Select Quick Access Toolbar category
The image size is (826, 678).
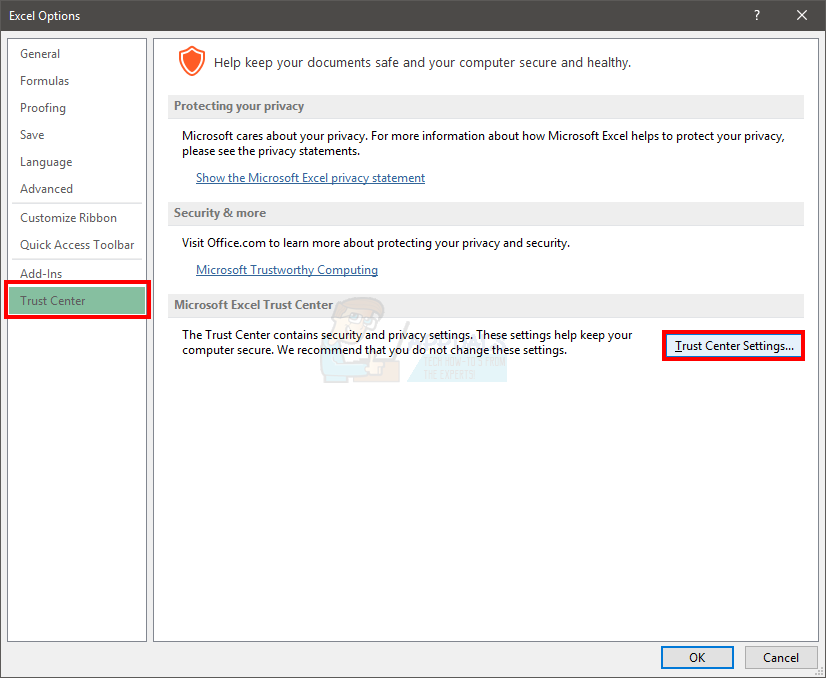tap(77, 245)
